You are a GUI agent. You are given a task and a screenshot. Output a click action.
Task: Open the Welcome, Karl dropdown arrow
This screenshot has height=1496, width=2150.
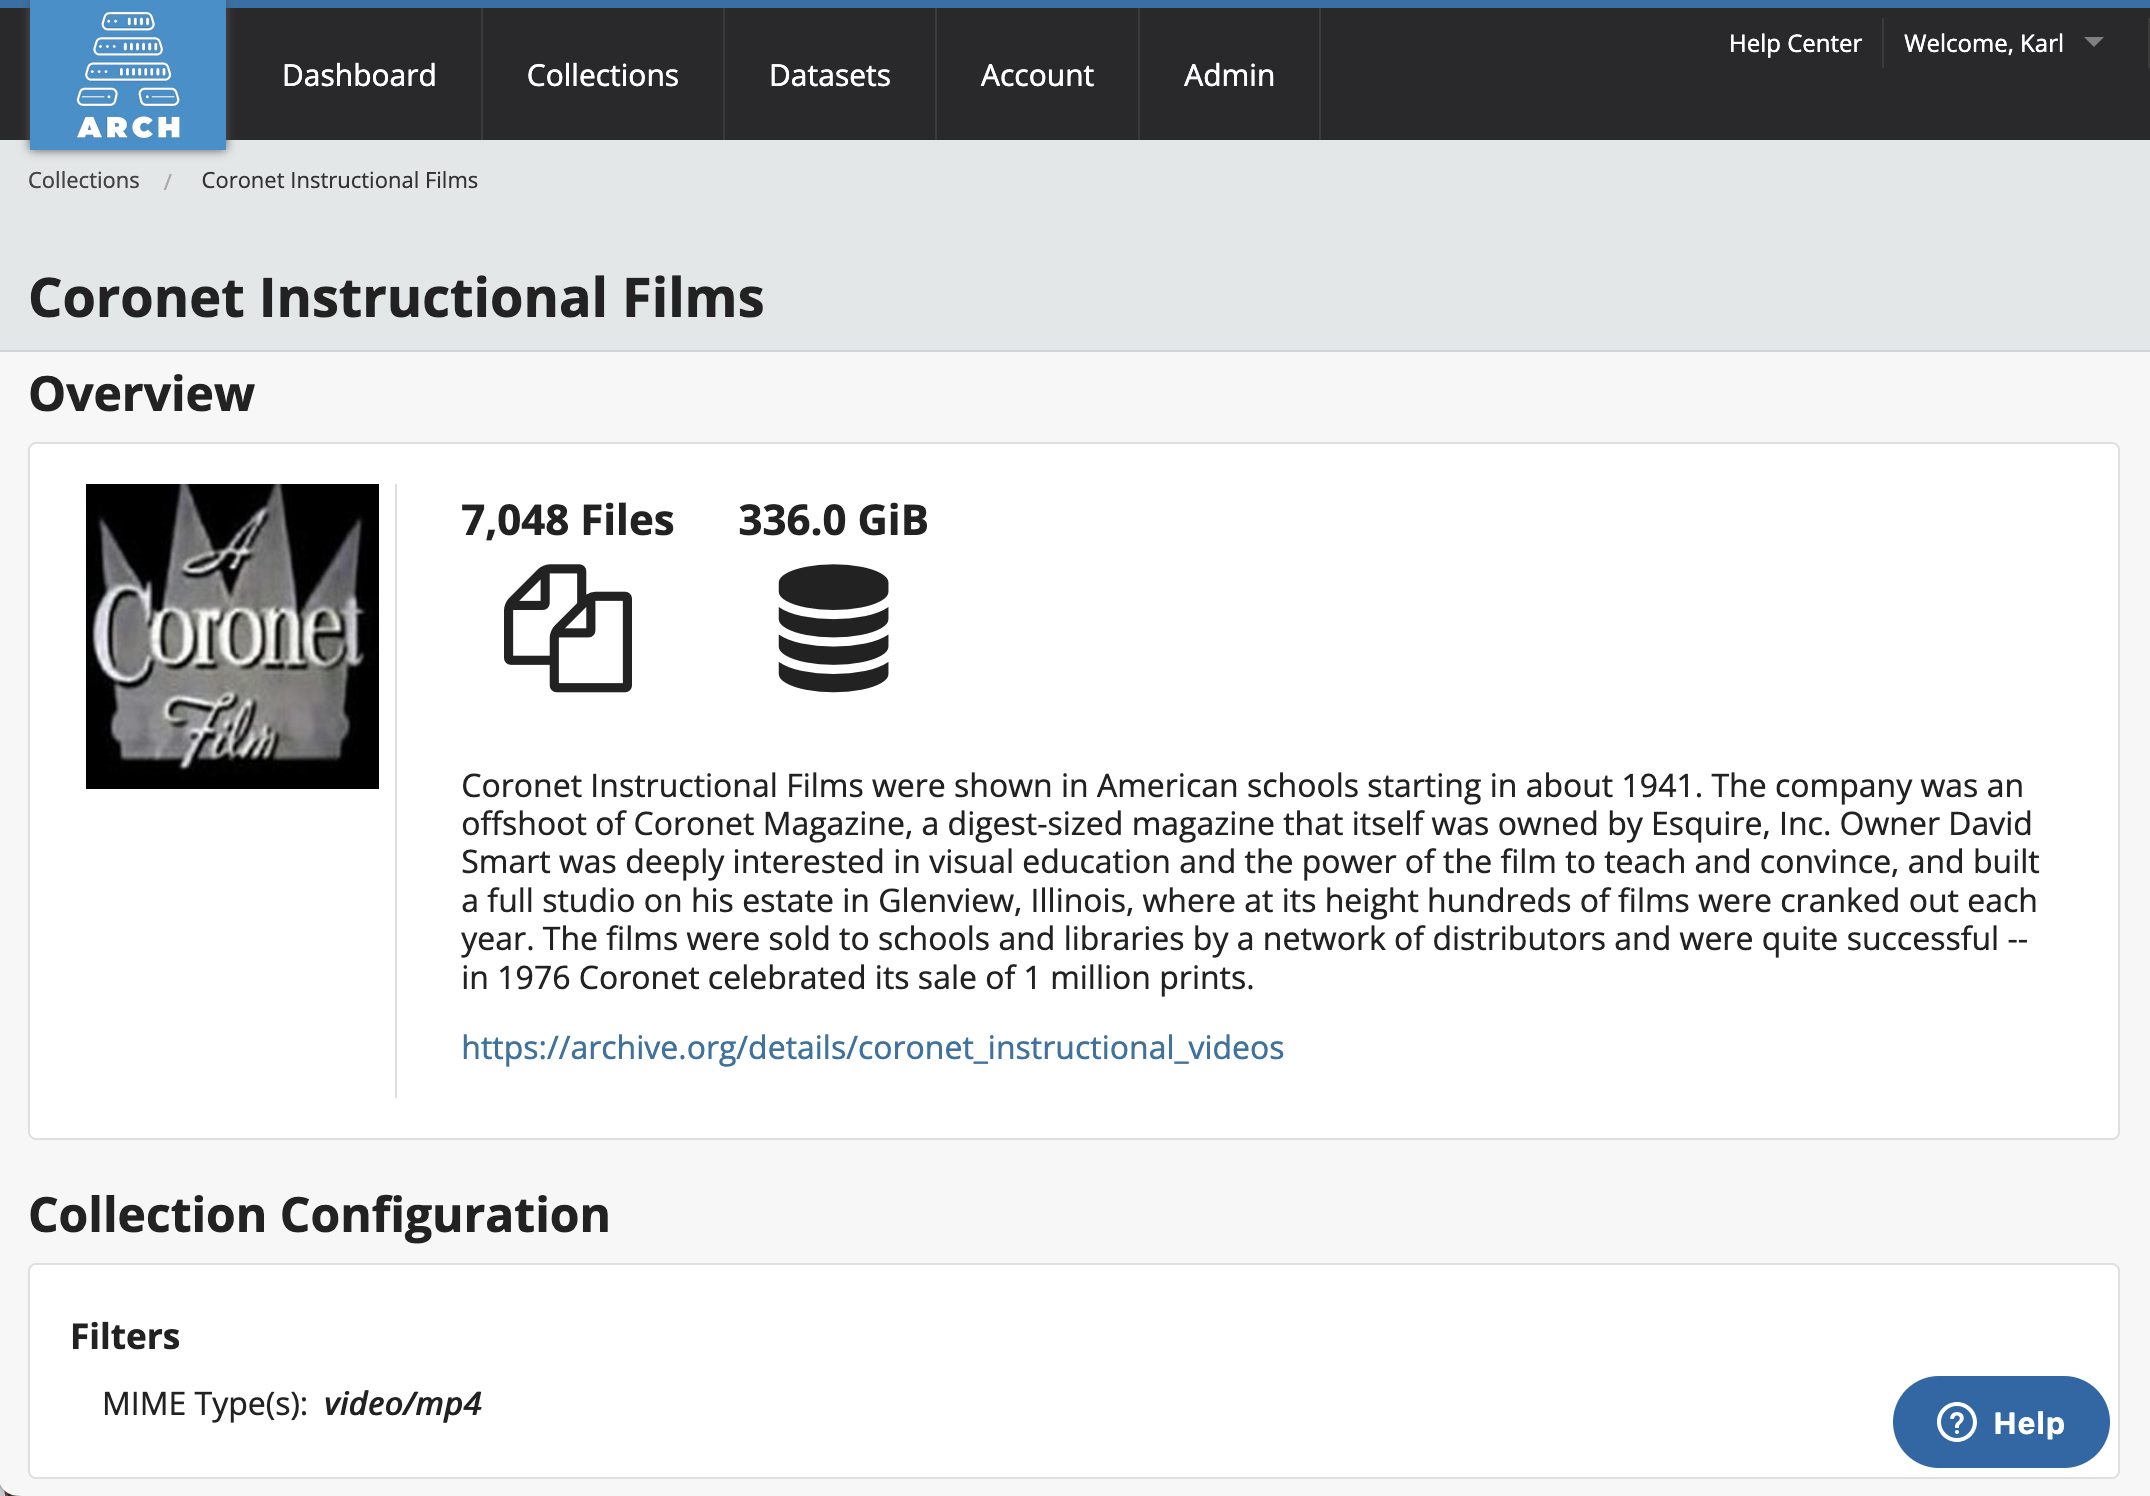click(2094, 42)
